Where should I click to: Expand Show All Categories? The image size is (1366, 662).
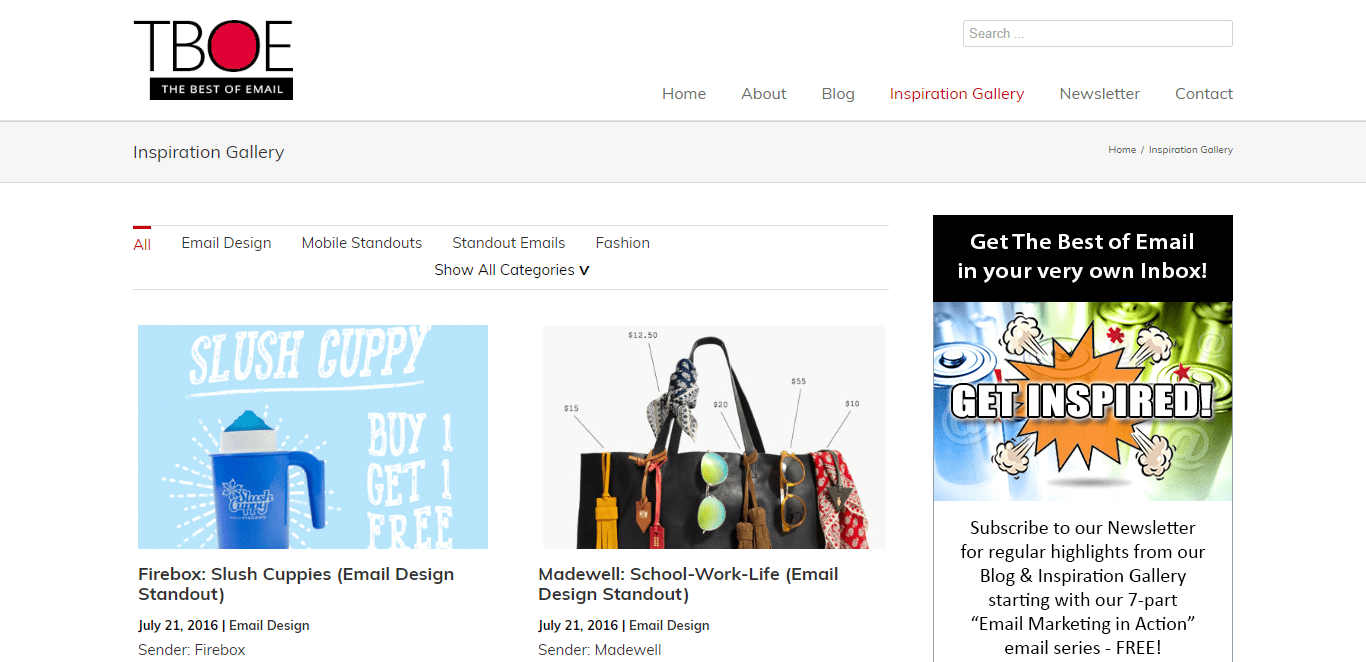tap(511, 270)
